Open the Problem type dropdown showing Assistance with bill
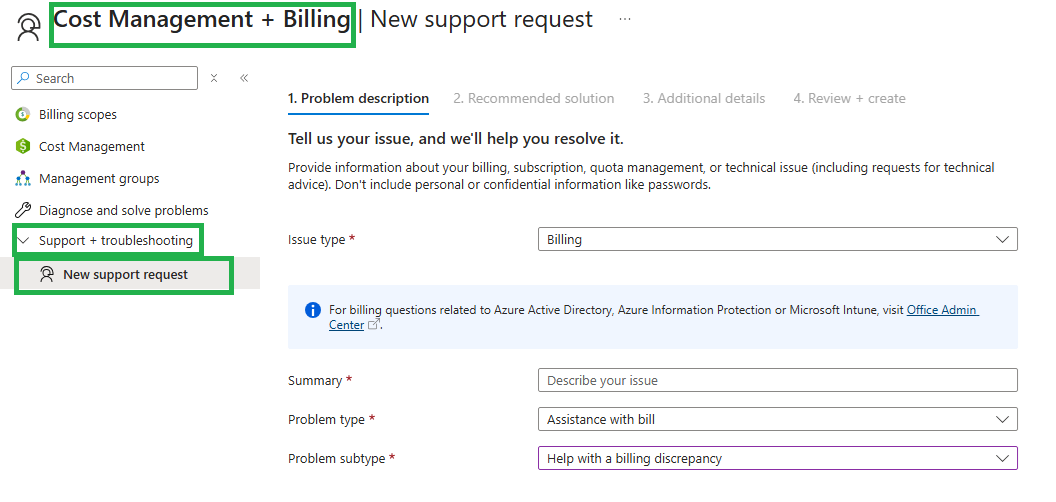 click(x=777, y=419)
